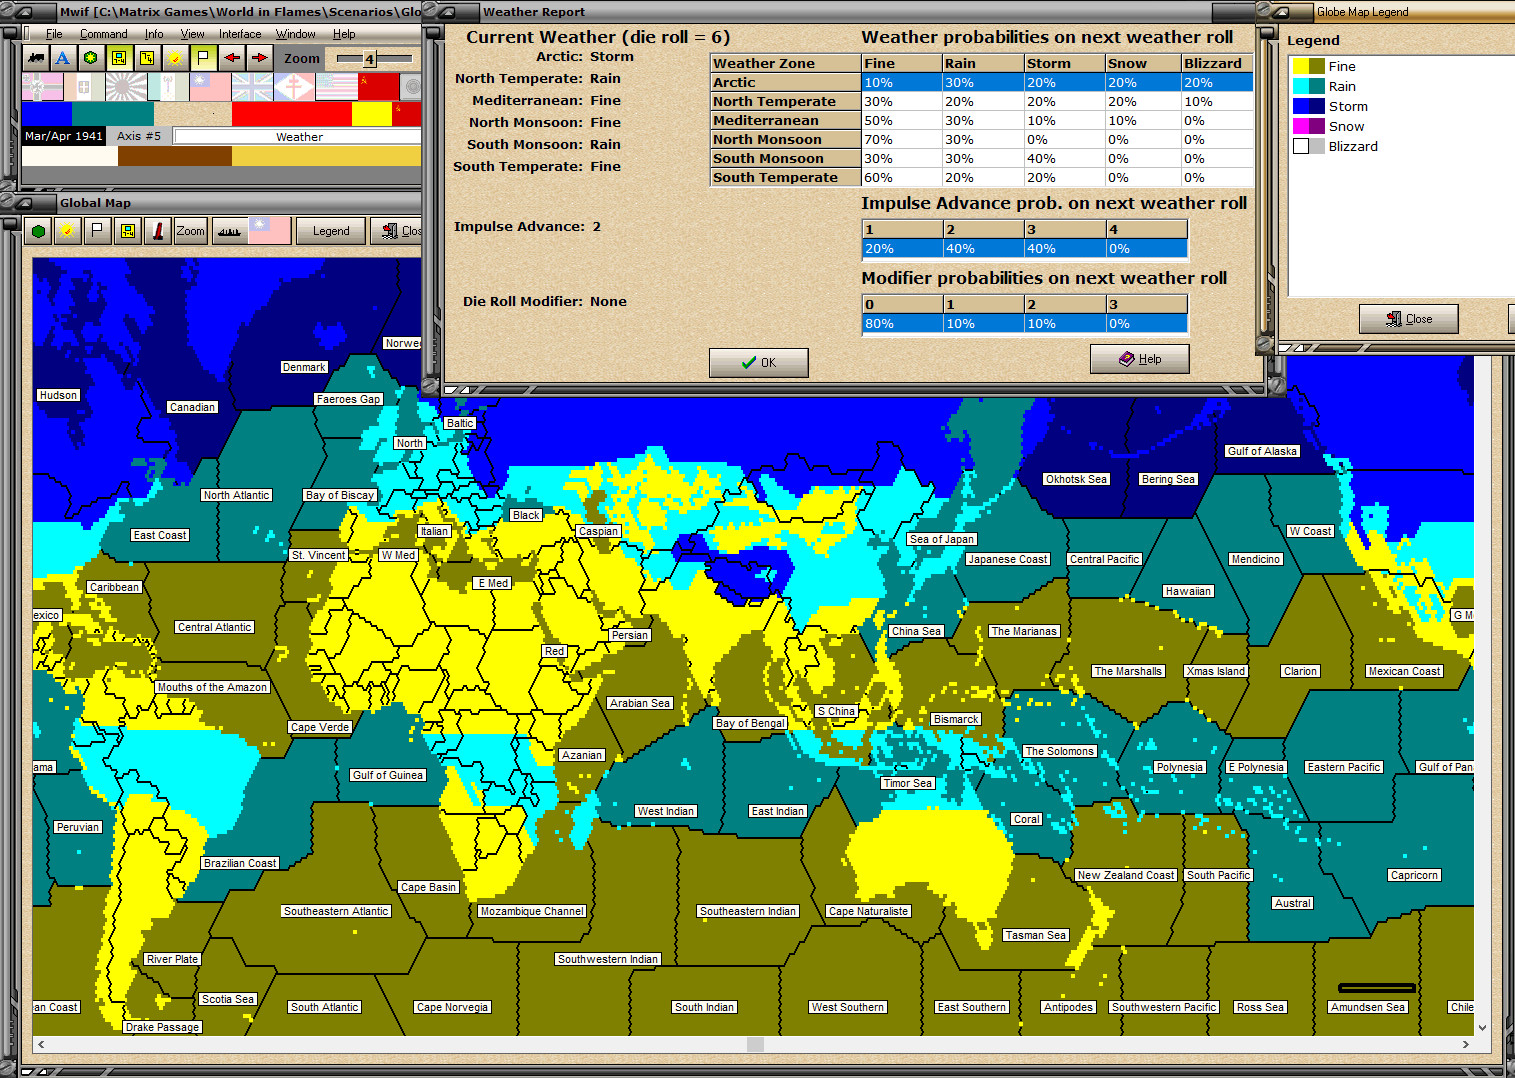The image size is (1515, 1078).
Task: Select the Arctic row in weather zone table
Action: 982,83
